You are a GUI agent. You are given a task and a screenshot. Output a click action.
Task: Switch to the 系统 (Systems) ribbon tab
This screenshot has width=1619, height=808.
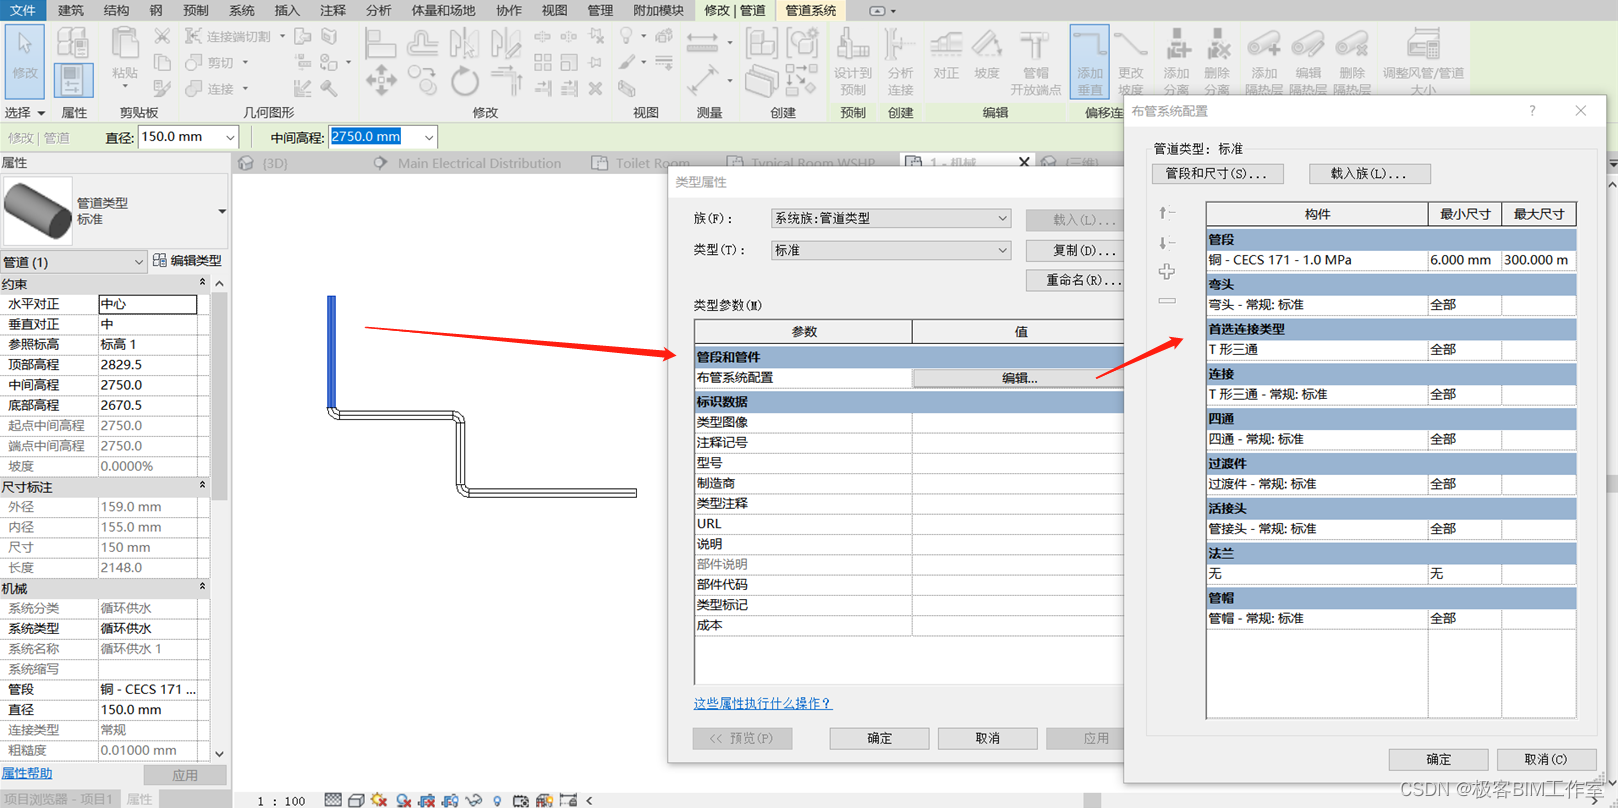(242, 10)
